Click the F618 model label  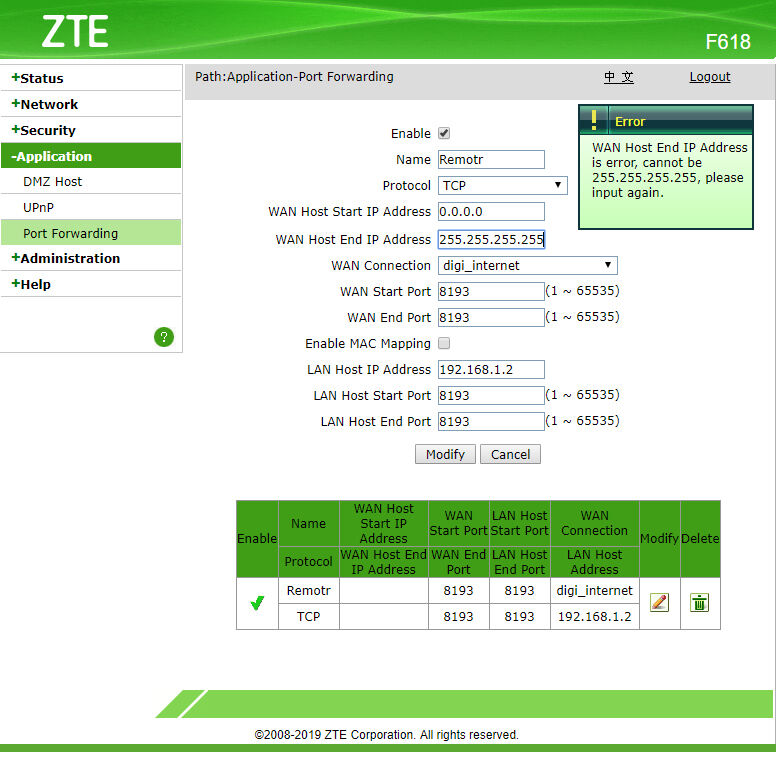point(728,42)
